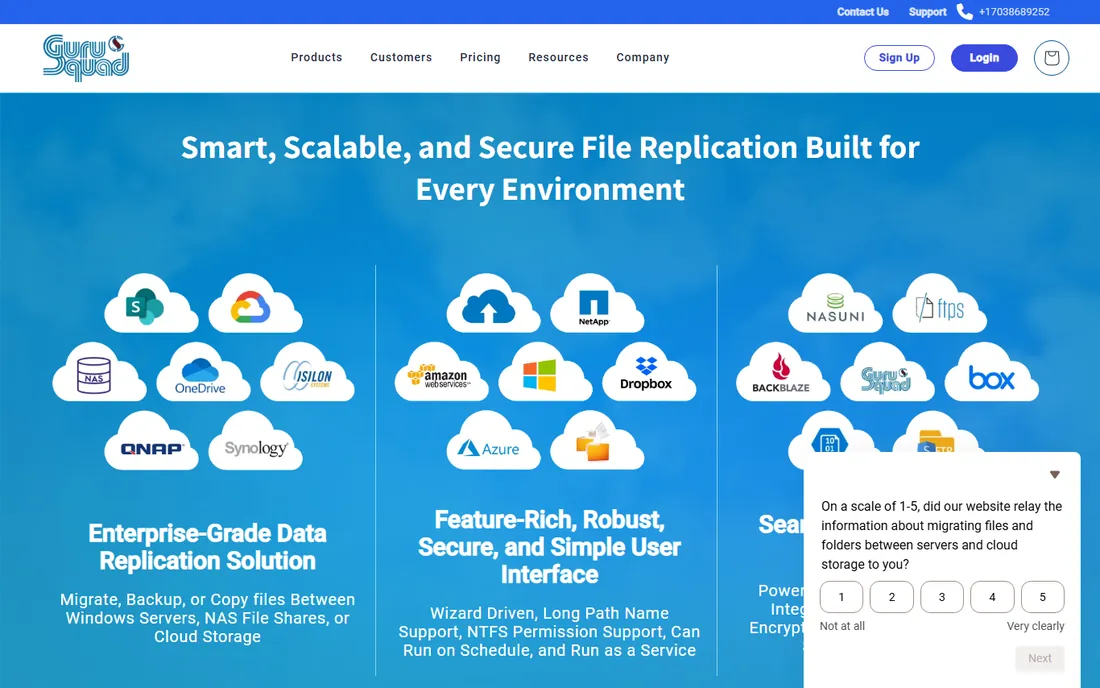Image resolution: width=1100 pixels, height=688 pixels.
Task: Open the Products menu
Action: pos(316,58)
